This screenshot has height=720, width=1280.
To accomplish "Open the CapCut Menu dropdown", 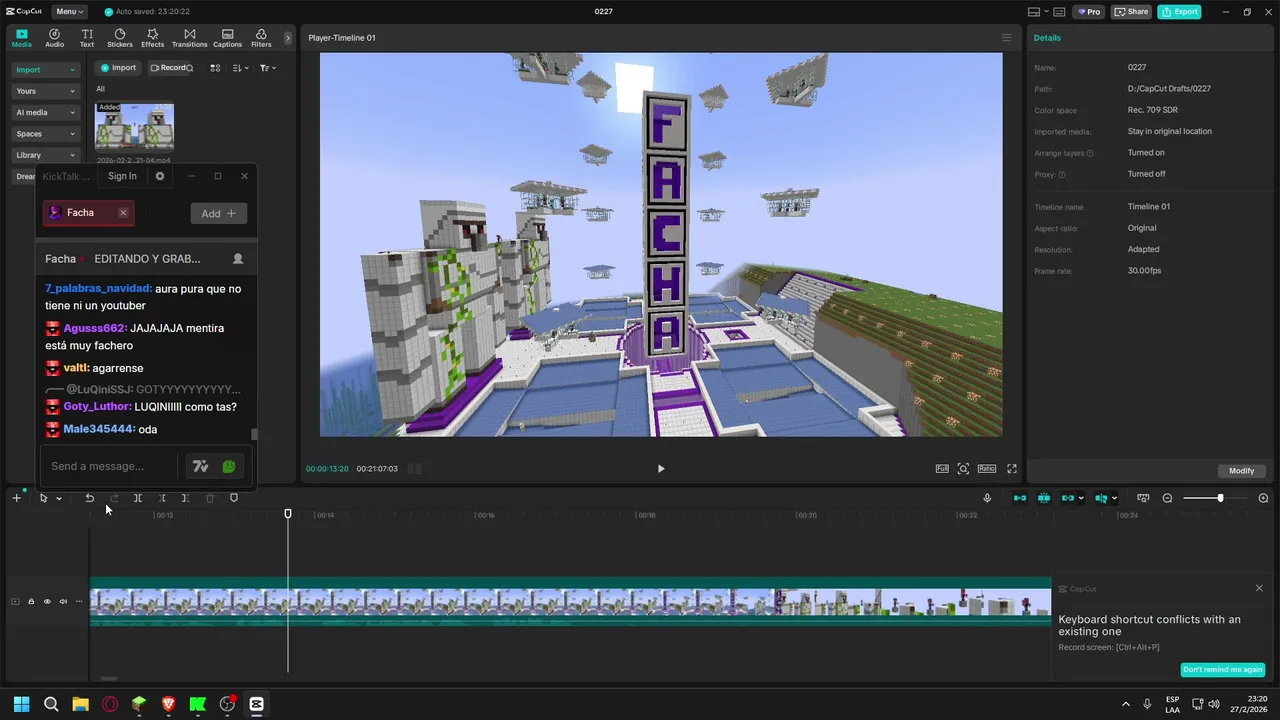I will pyautogui.click(x=69, y=12).
